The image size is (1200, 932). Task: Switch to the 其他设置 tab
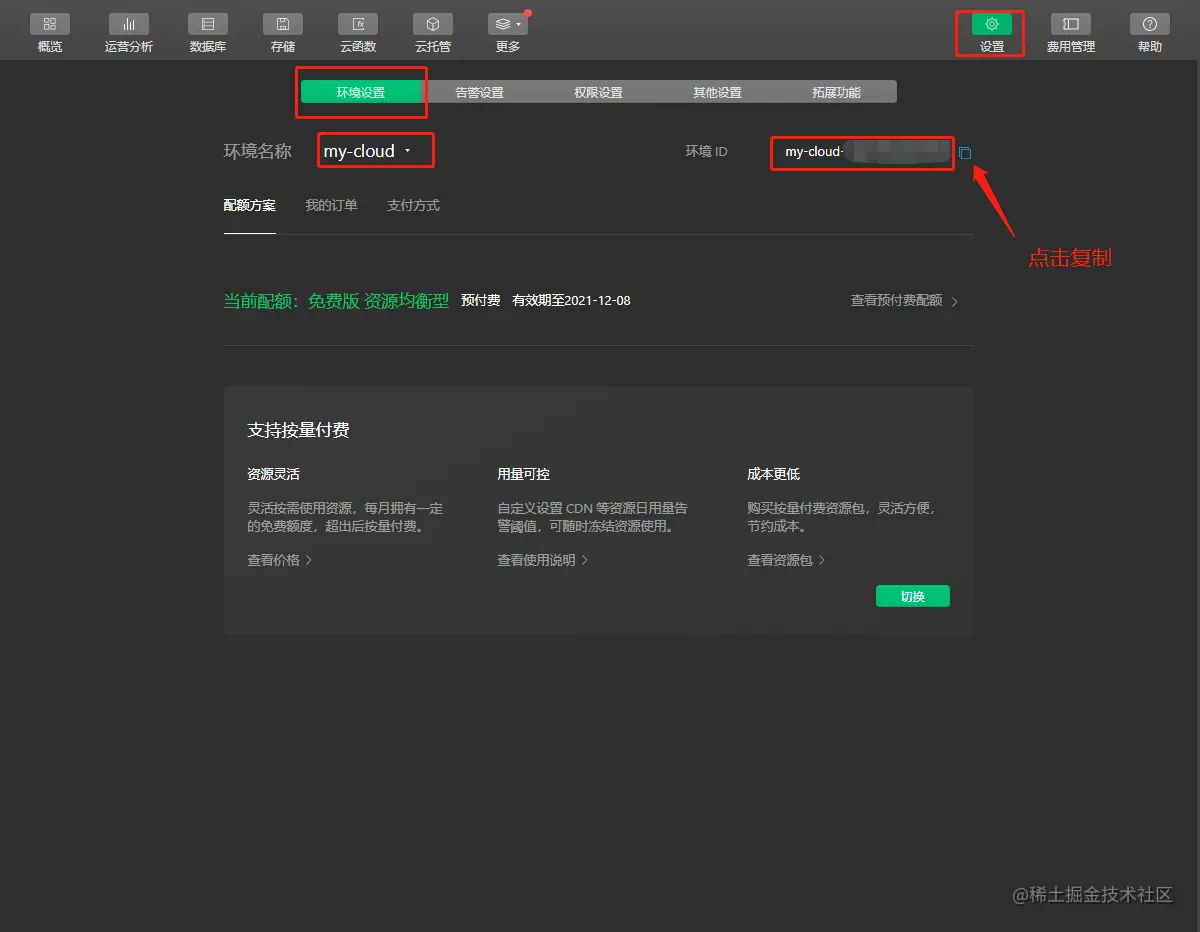(x=717, y=92)
